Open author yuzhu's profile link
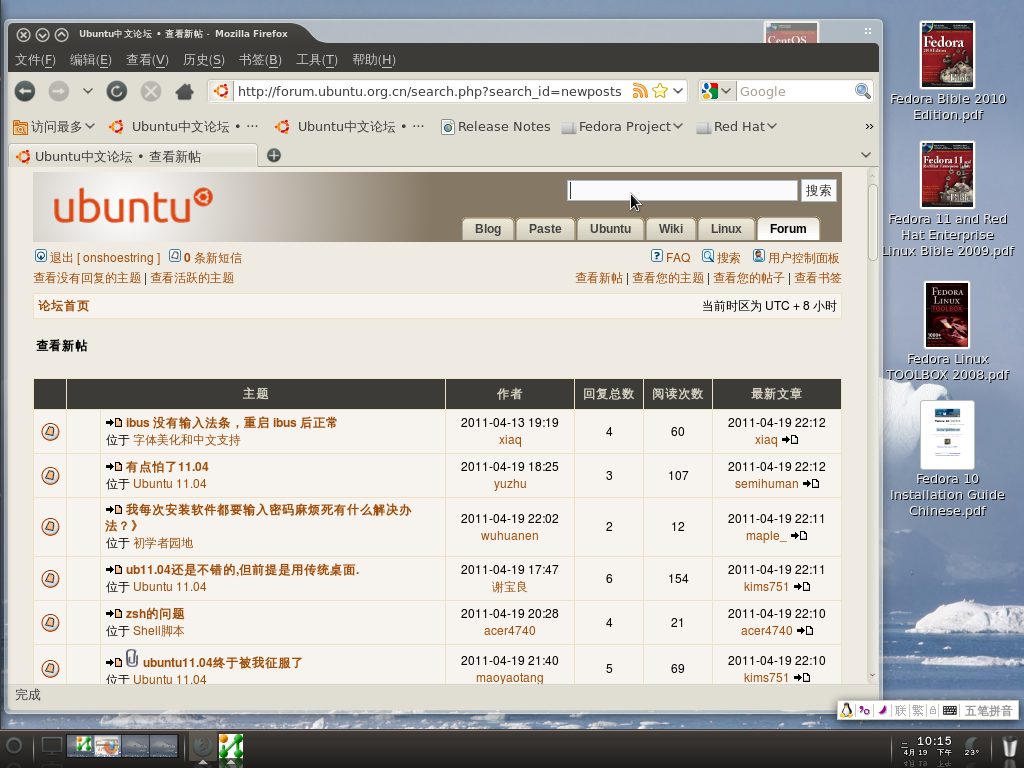The width and height of the screenshot is (1024, 768). (x=510, y=484)
